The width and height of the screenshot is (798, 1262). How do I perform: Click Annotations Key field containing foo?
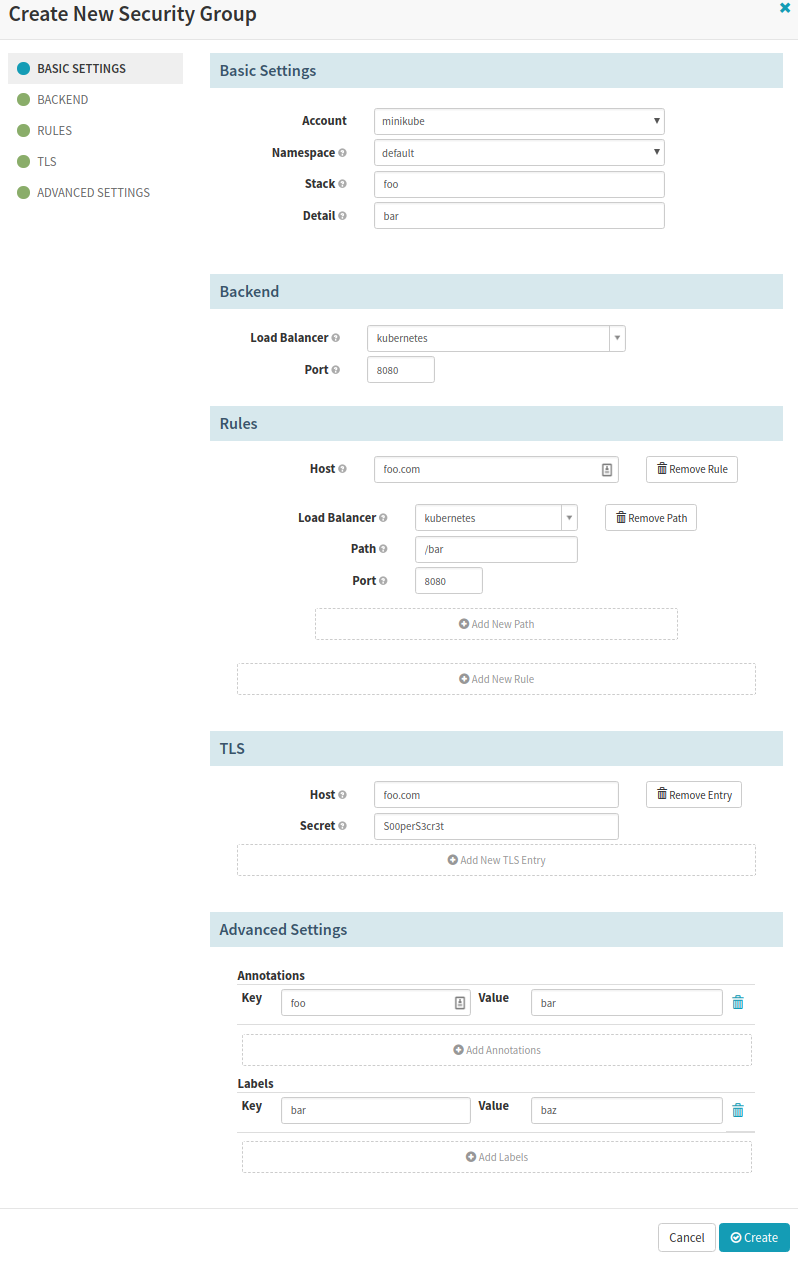[x=376, y=1003]
